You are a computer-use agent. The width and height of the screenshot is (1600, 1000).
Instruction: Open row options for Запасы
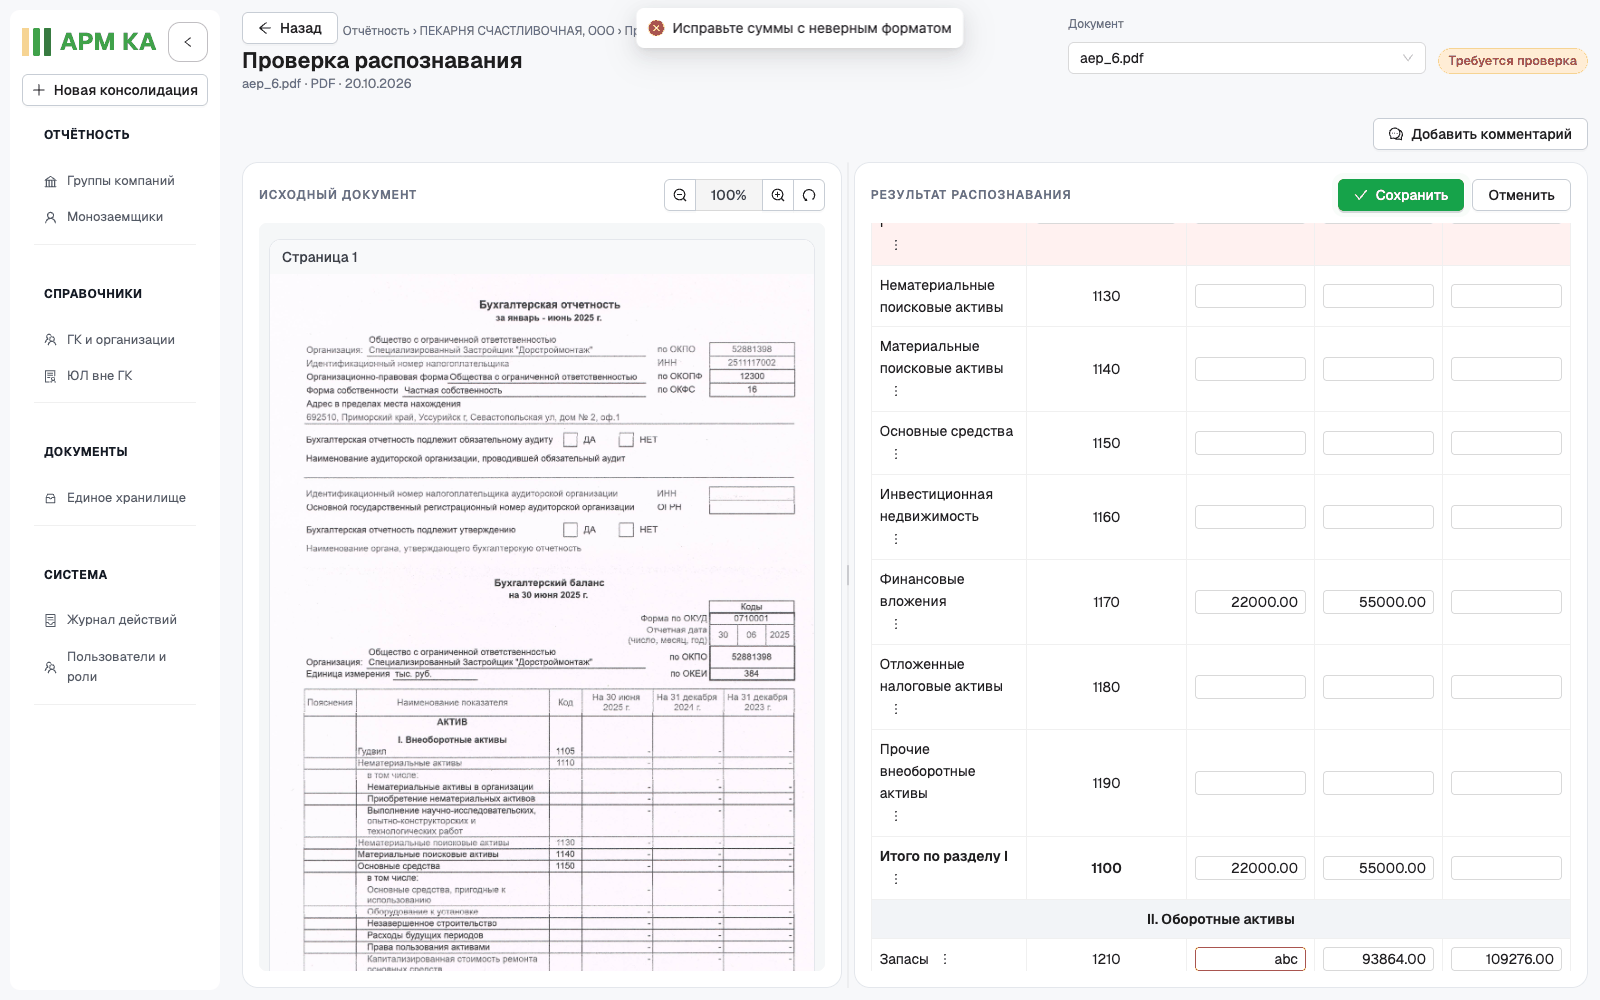click(x=945, y=959)
